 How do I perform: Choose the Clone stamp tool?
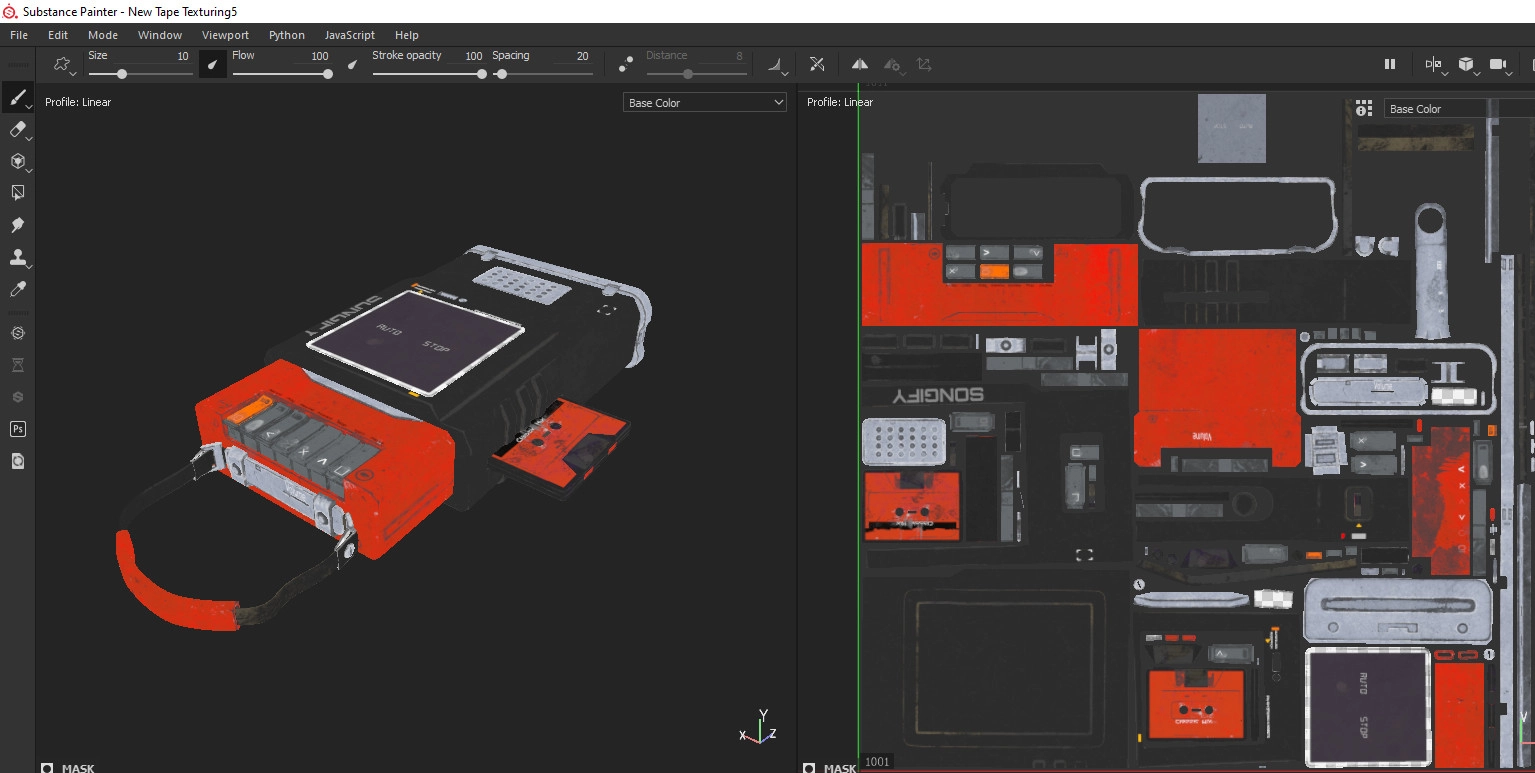coord(17,257)
